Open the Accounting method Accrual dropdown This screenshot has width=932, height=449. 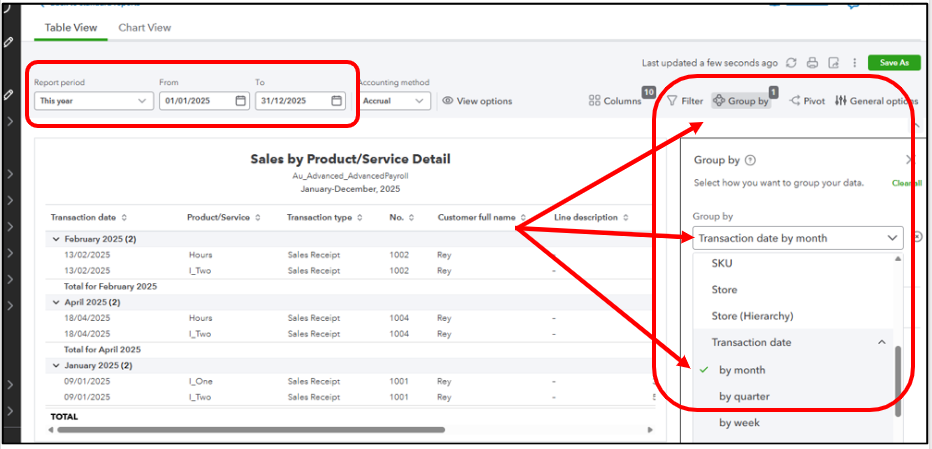[x=394, y=101]
